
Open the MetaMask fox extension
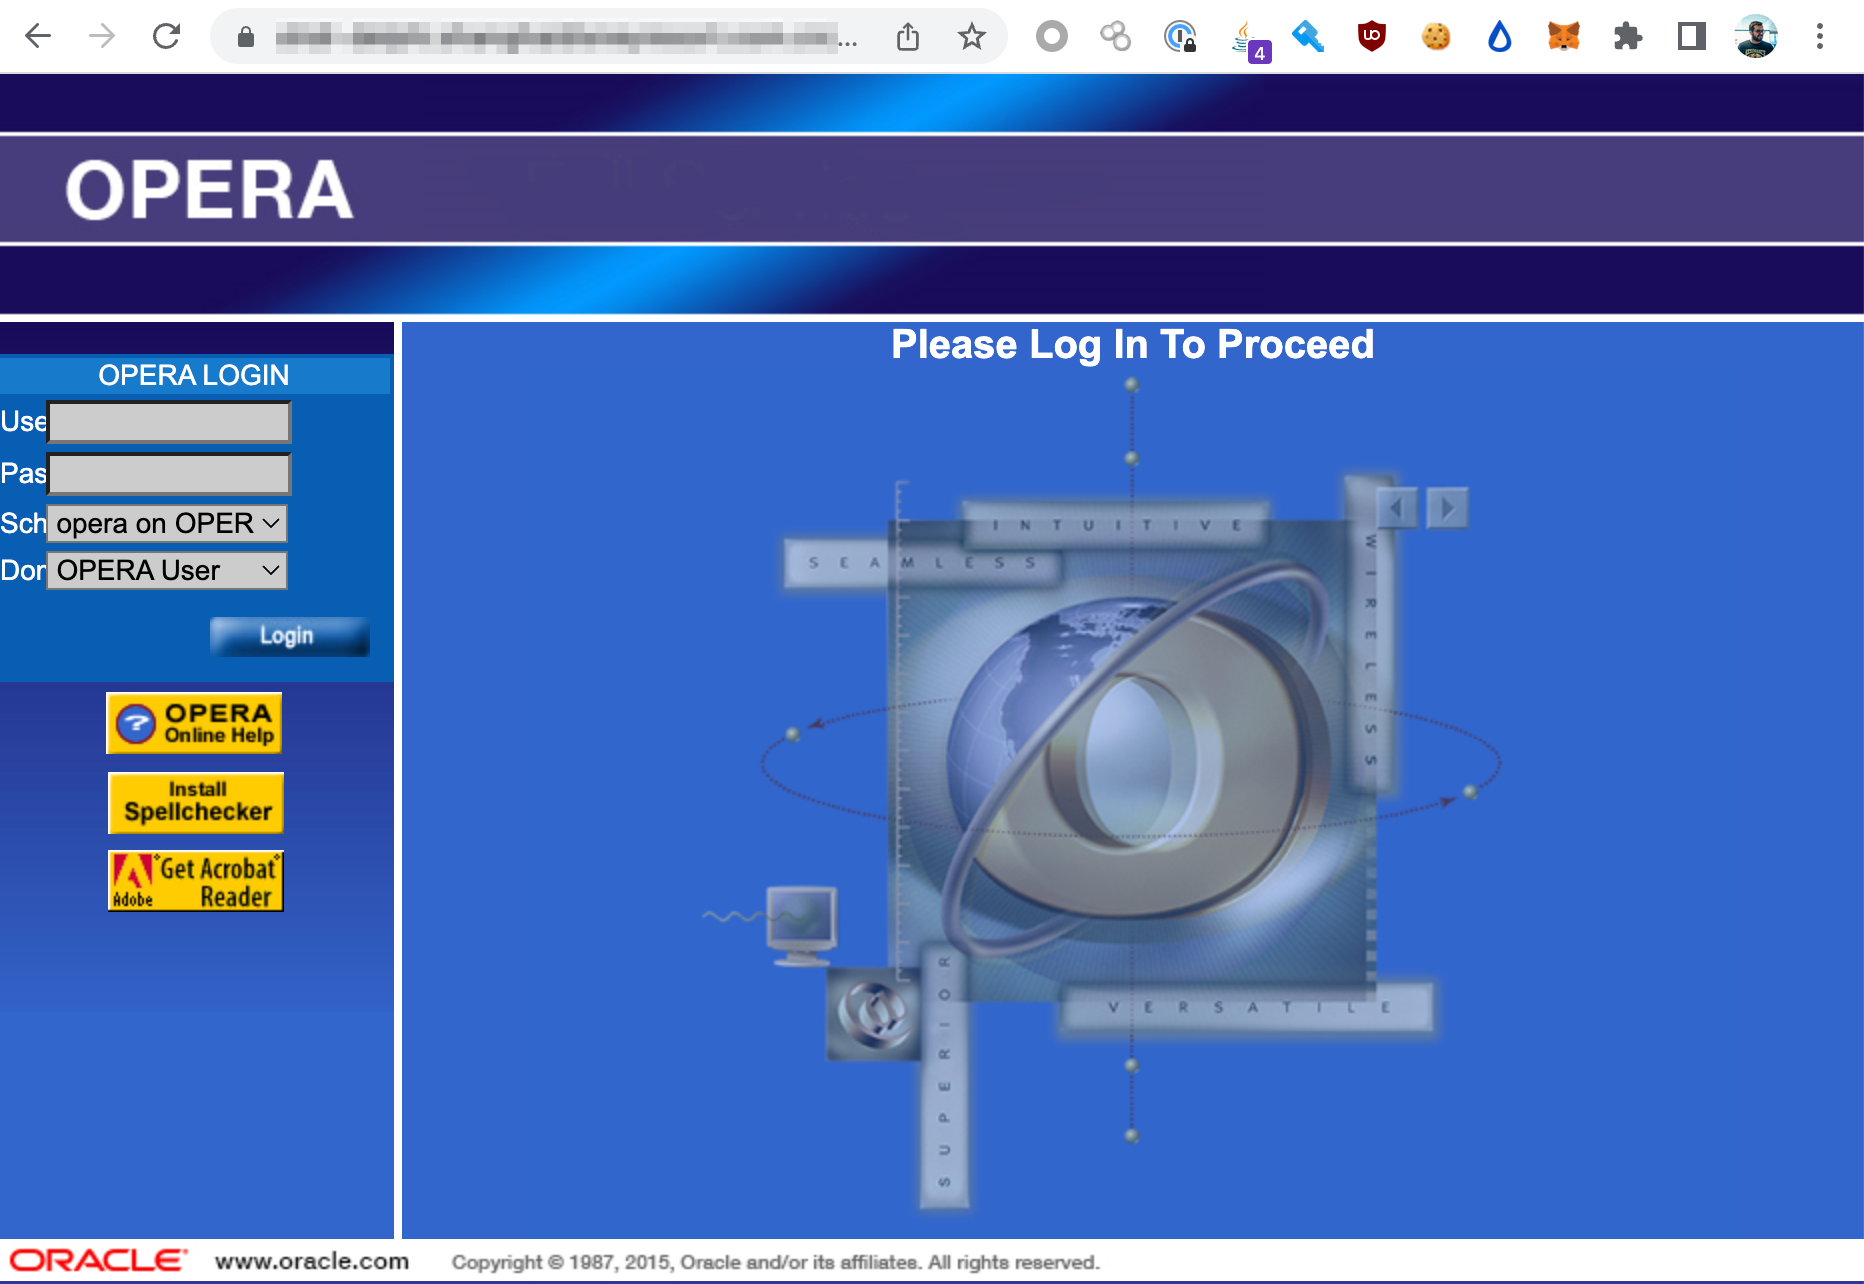coord(1564,37)
